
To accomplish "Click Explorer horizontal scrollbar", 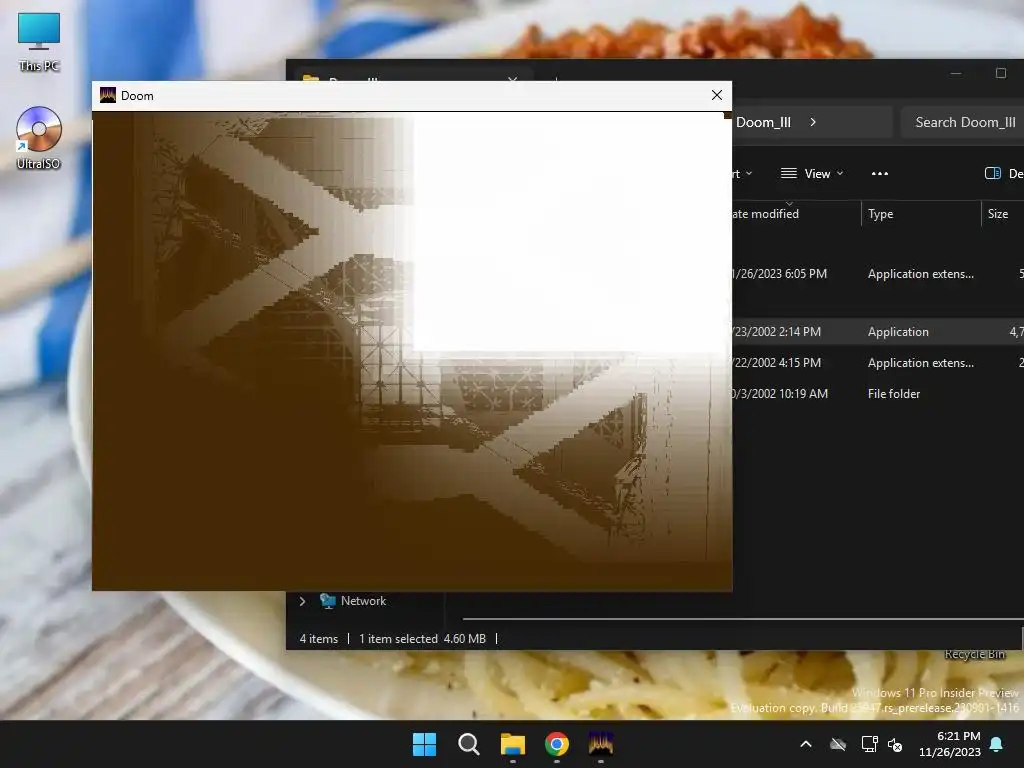I will 743,618.
